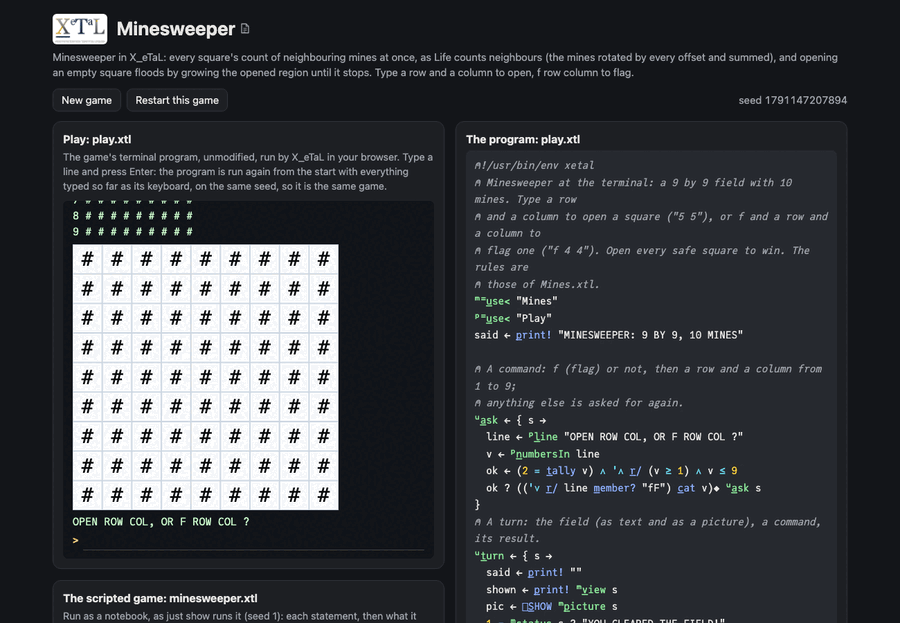Click the Minesweeper field picture grid
Viewport: 900px width, 623px height.
click(x=205, y=377)
